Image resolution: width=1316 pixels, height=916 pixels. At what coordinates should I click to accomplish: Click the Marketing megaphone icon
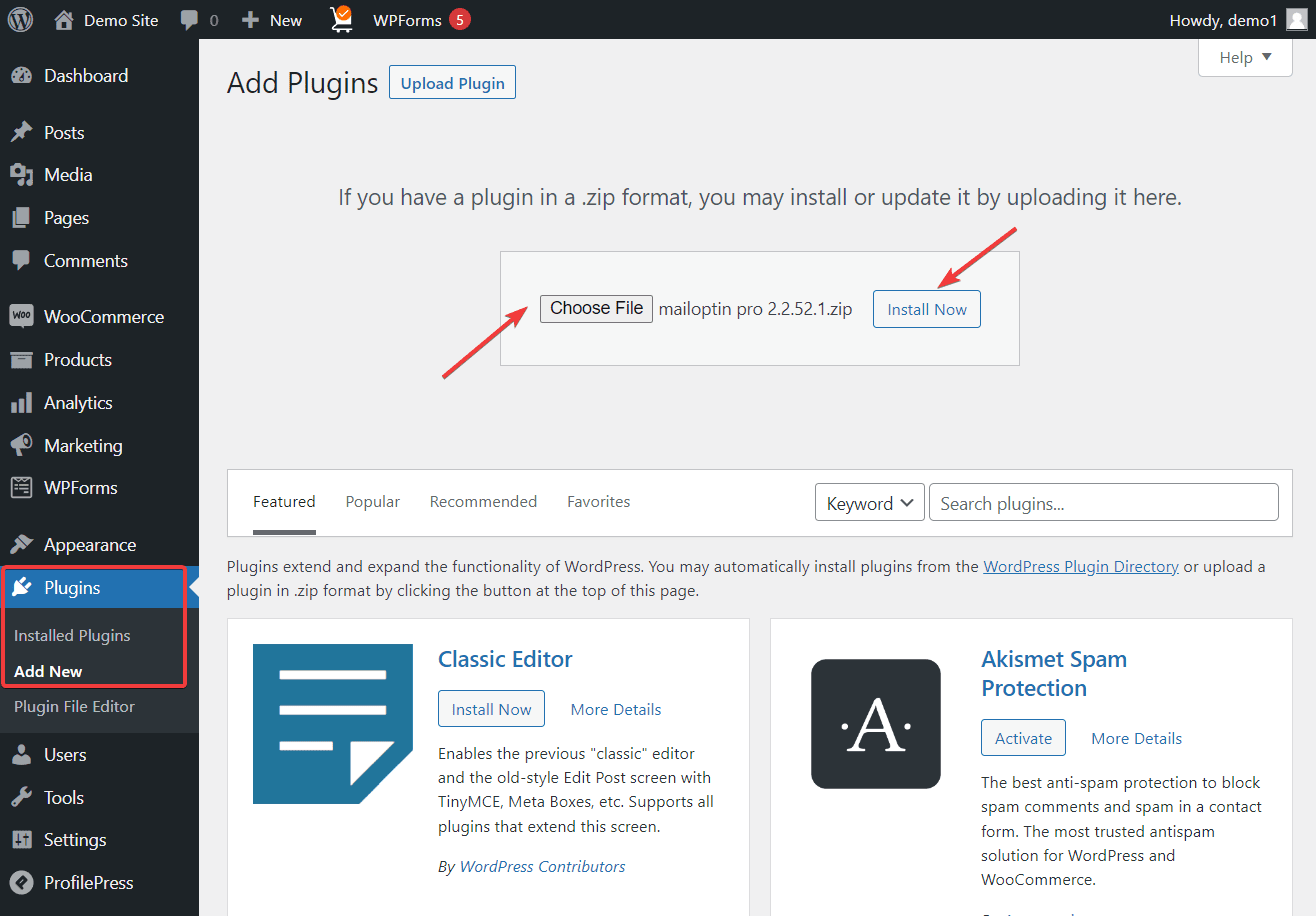[x=21, y=445]
